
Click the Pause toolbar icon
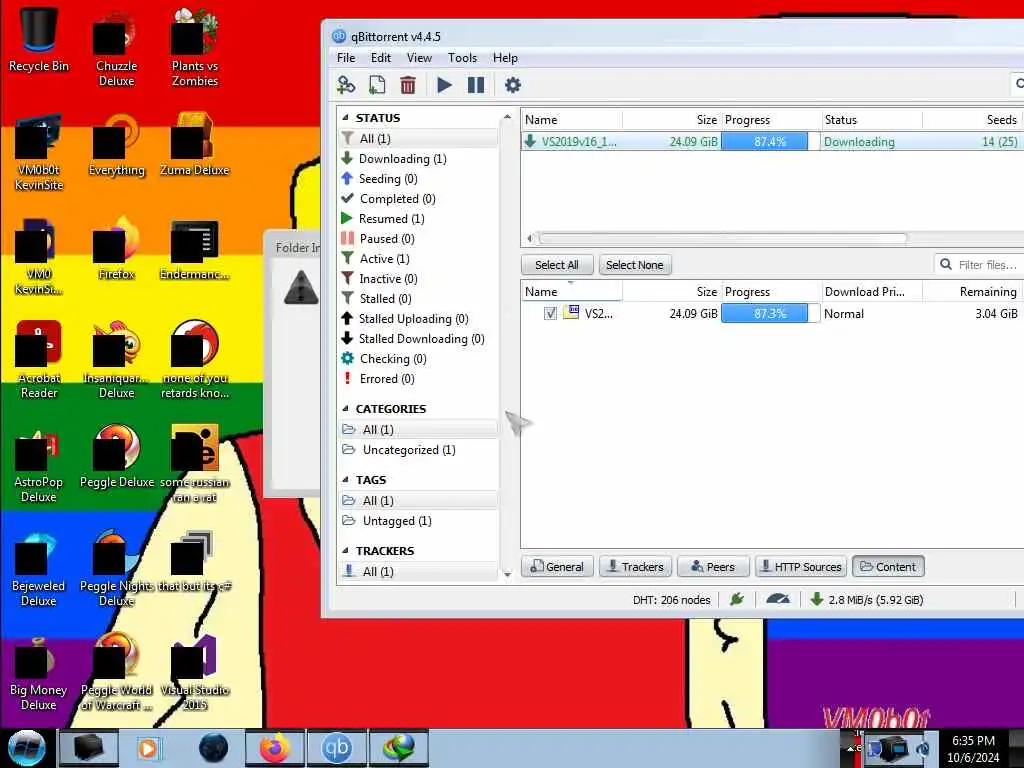click(x=476, y=85)
